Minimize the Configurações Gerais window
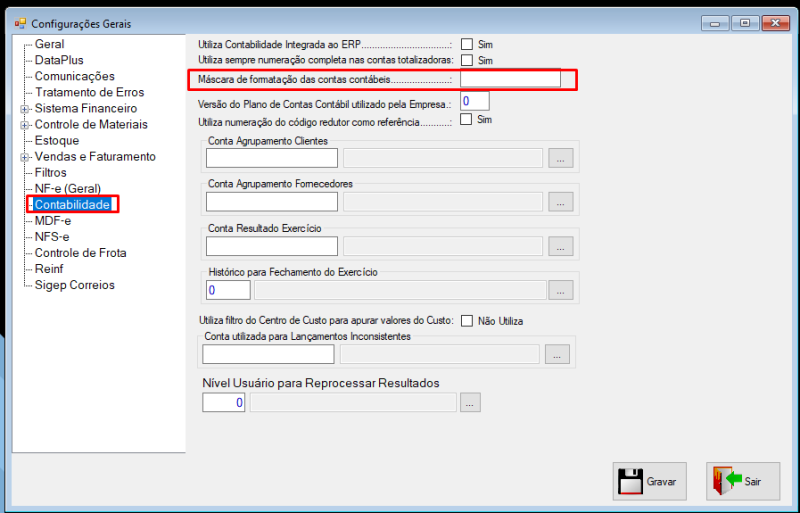800x513 pixels. click(715, 23)
